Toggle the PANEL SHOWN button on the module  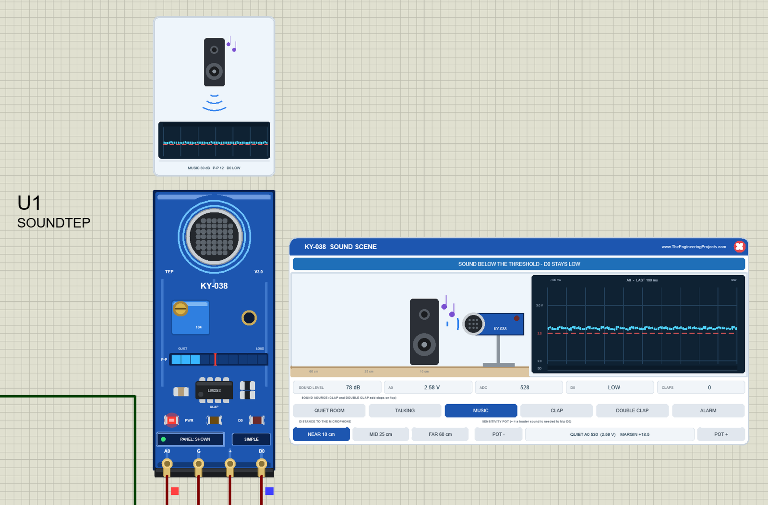[191, 439]
